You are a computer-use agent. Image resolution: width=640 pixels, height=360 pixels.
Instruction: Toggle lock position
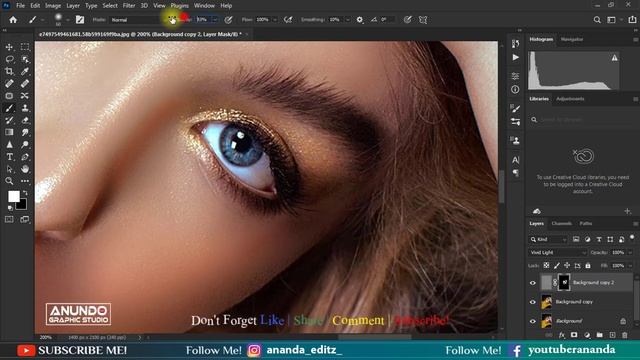pyautogui.click(x=567, y=265)
